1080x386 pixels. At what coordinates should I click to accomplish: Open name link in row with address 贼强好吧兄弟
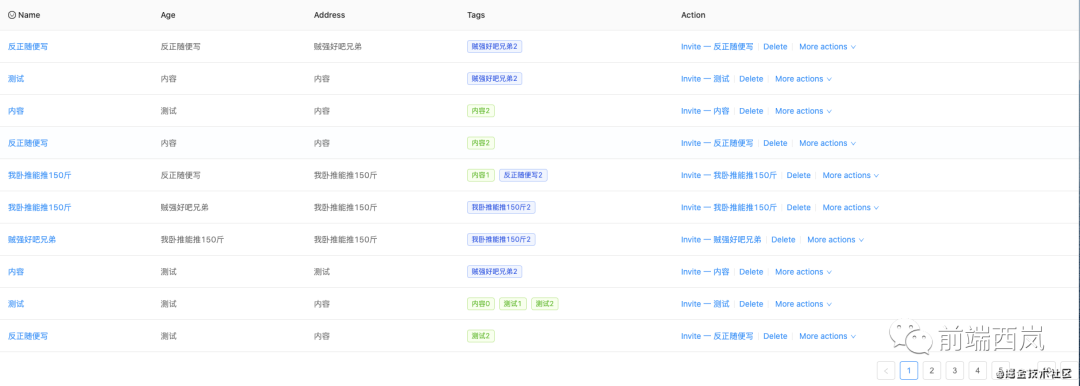pyautogui.click(x=28, y=47)
